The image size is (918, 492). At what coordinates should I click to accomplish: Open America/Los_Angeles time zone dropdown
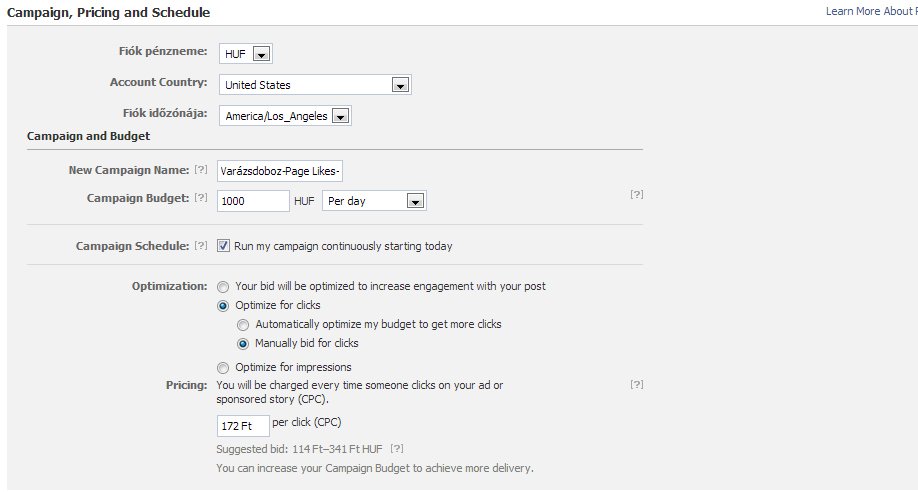[340, 116]
